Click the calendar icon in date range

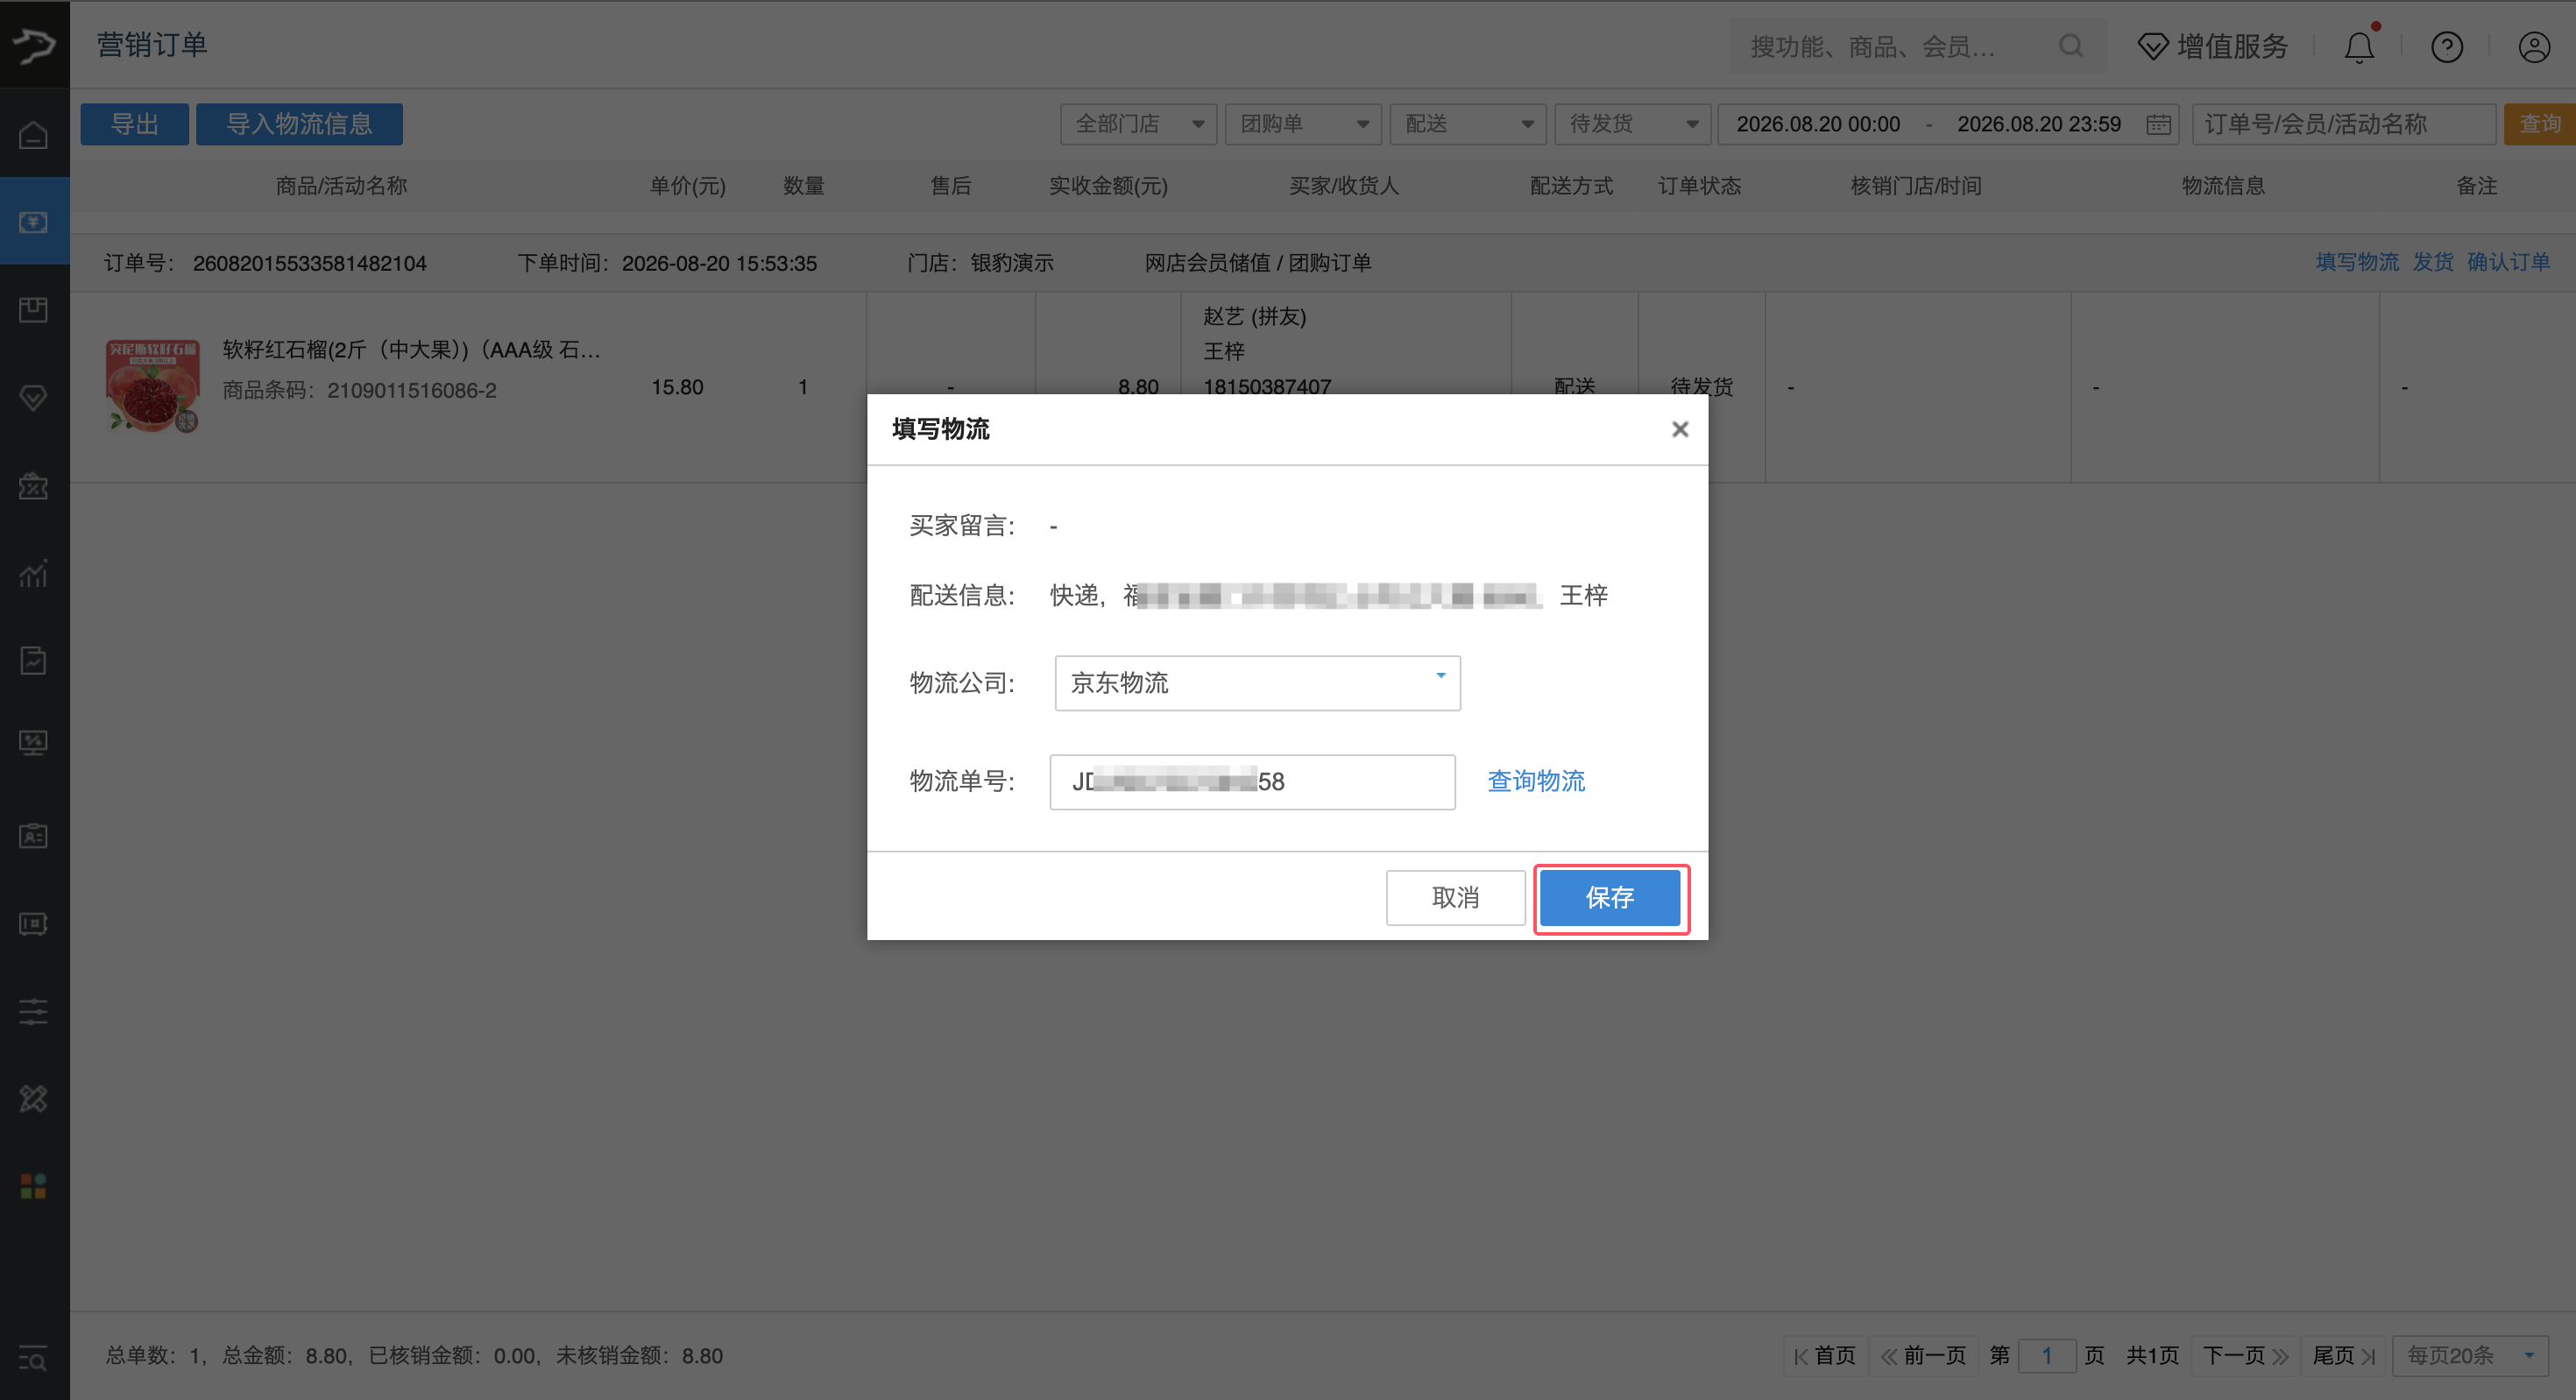click(2158, 124)
